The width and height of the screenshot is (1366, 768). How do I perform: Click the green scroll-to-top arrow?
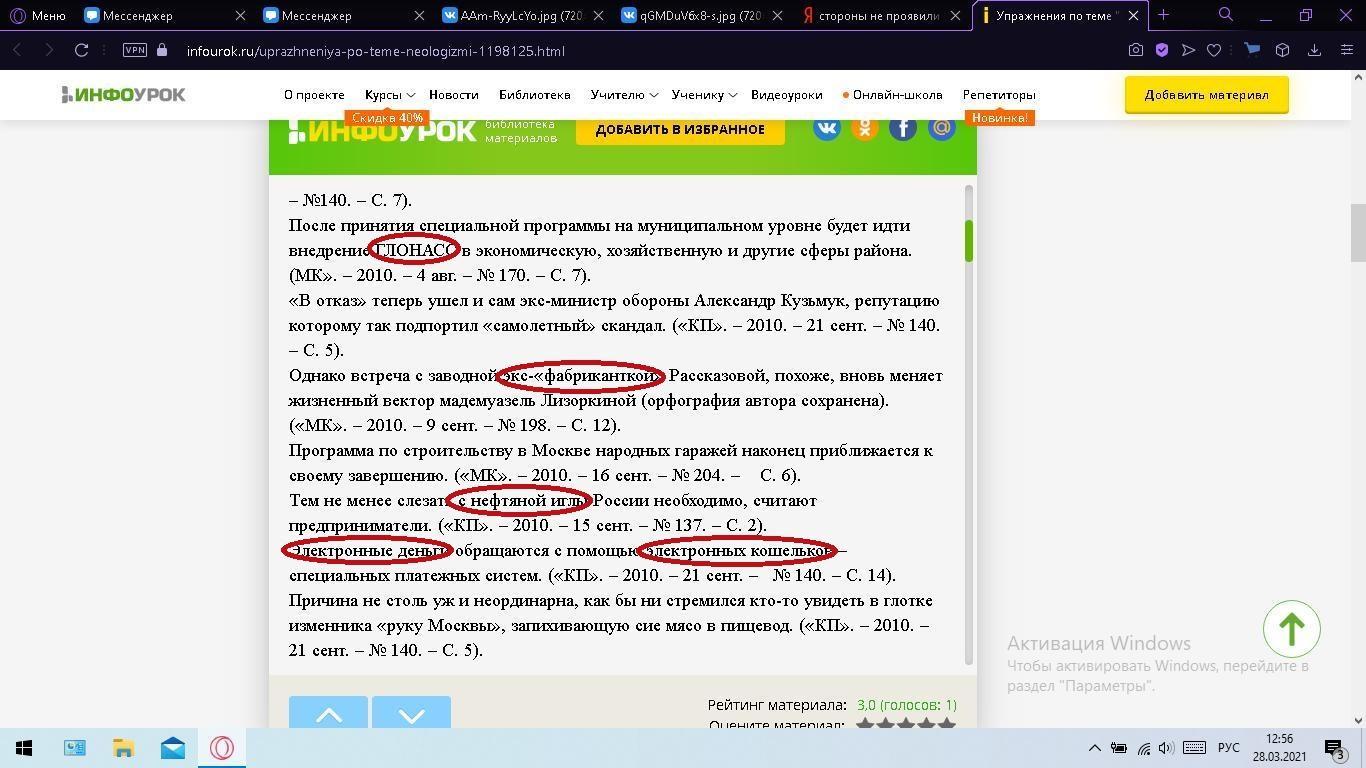(x=1291, y=628)
